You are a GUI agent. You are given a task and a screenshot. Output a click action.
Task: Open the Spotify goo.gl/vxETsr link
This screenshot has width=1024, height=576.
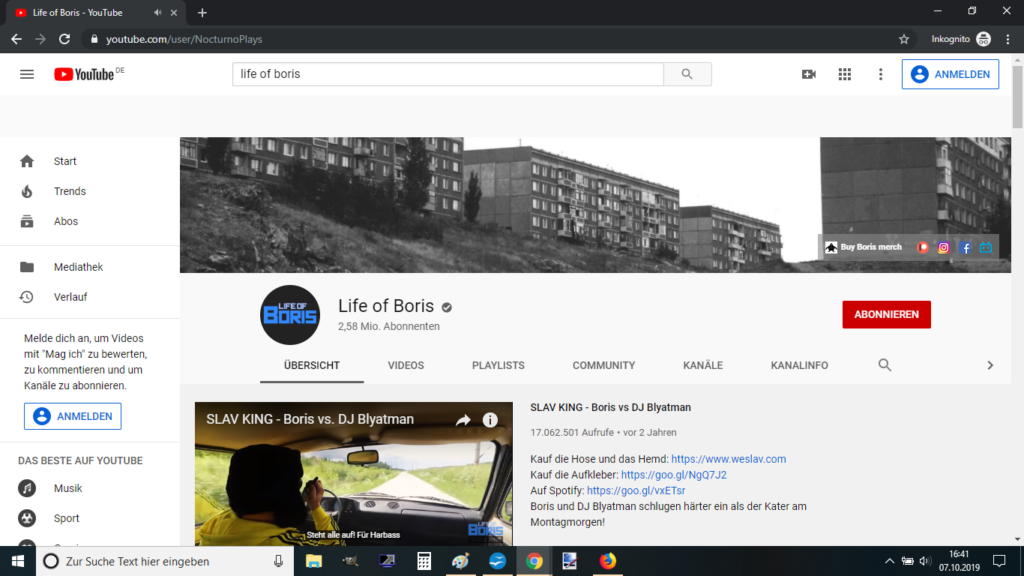(x=635, y=490)
